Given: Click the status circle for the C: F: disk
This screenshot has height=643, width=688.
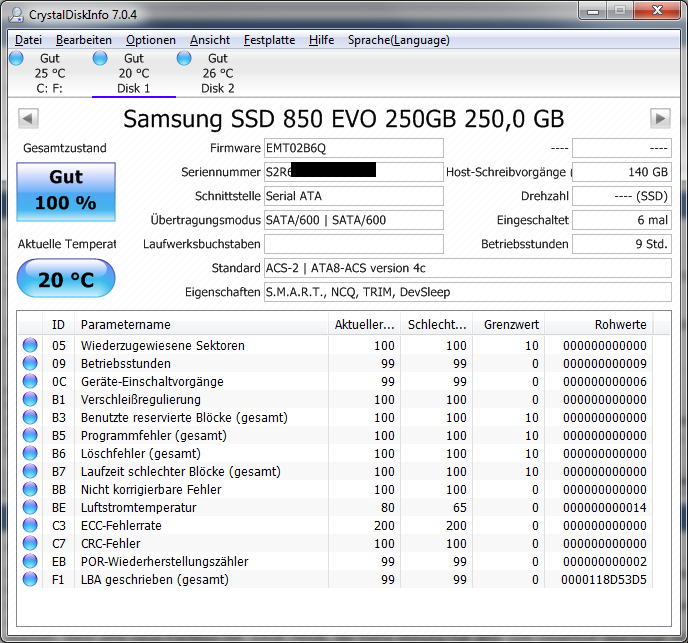Looking at the screenshot, I should point(16,58).
